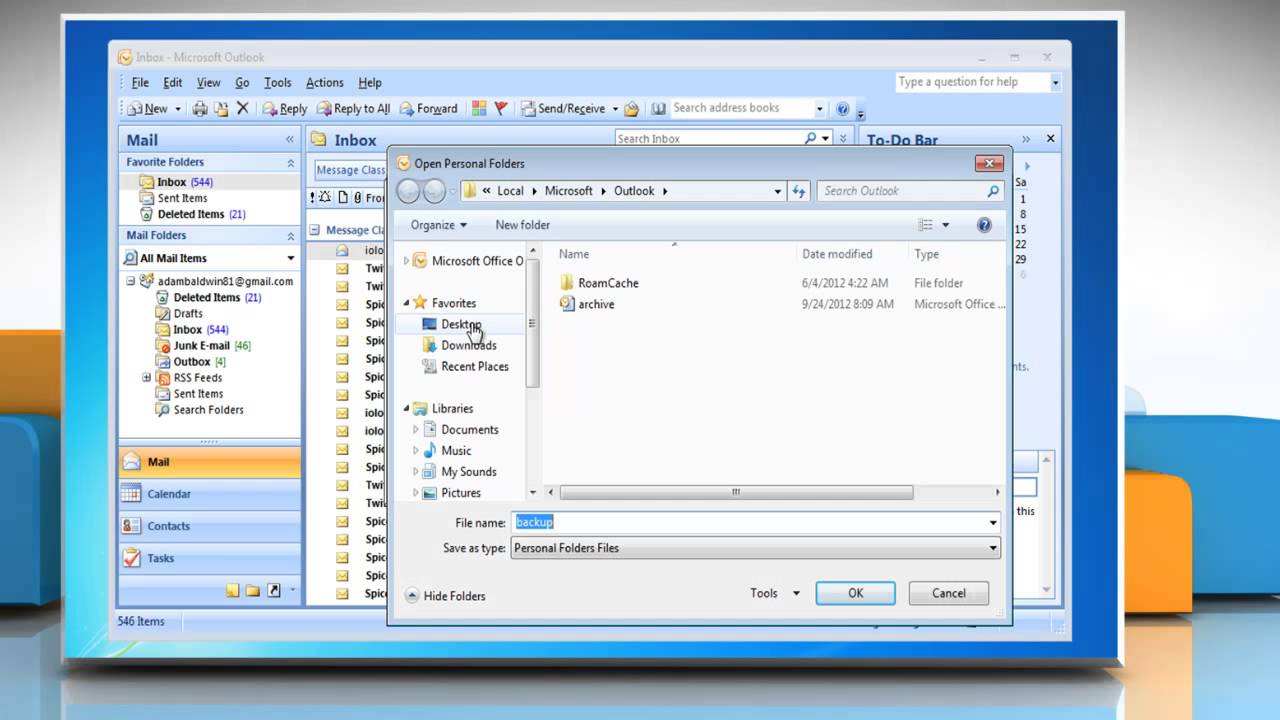The height and width of the screenshot is (720, 1280).
Task: Click the Categorize color squares icon
Action: coord(479,109)
